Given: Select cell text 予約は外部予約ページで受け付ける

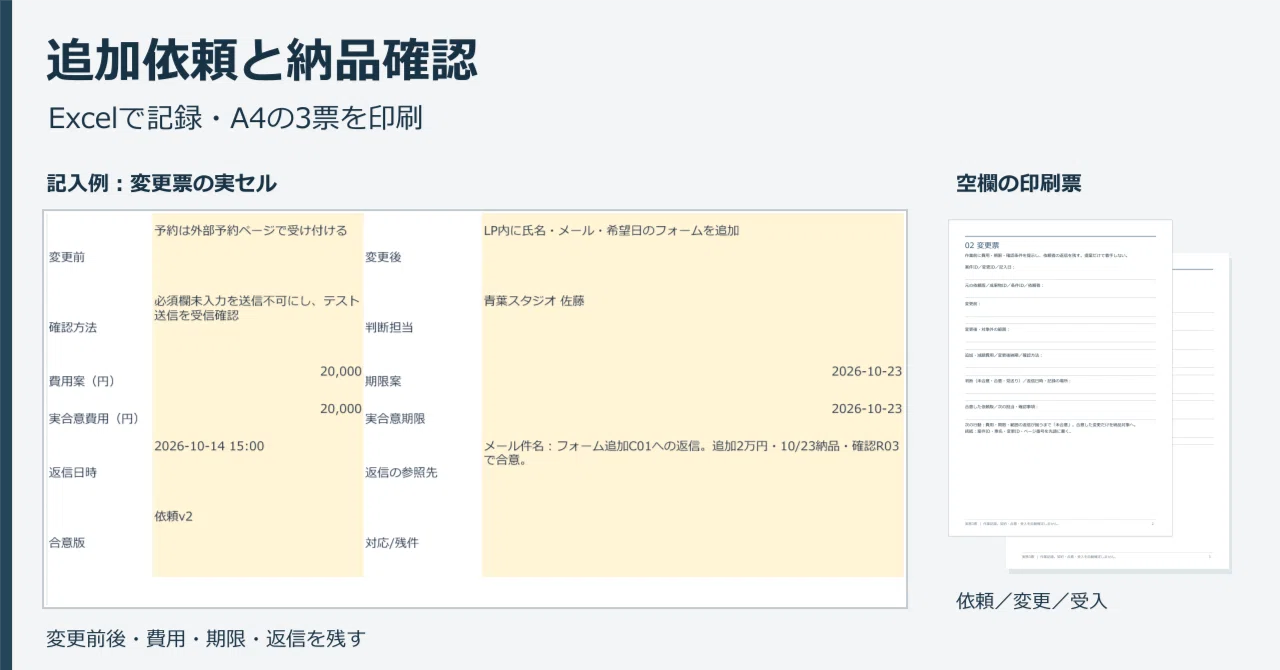Looking at the screenshot, I should coord(251,230).
